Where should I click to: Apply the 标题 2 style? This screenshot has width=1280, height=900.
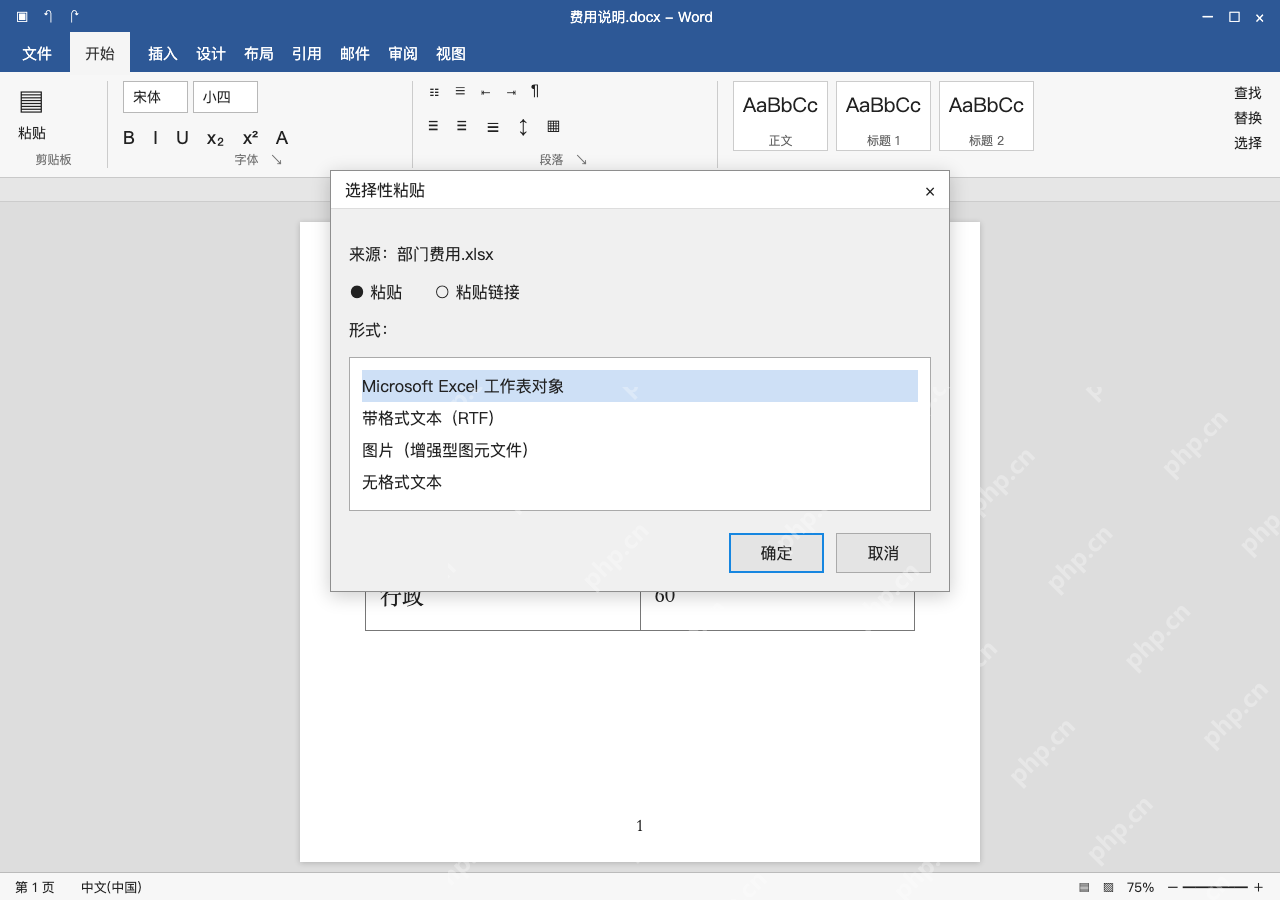coord(986,116)
